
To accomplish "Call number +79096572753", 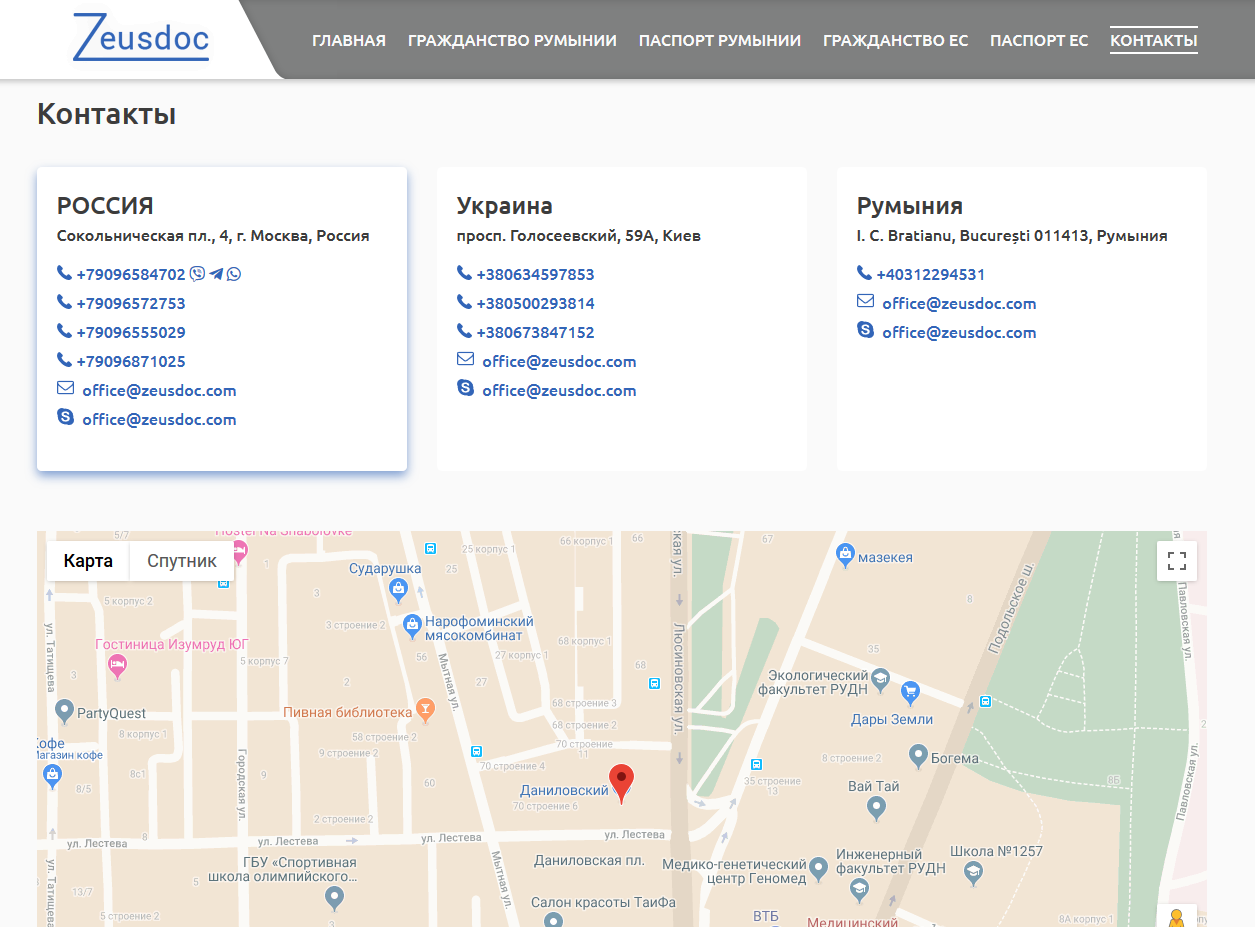I will [x=130, y=303].
